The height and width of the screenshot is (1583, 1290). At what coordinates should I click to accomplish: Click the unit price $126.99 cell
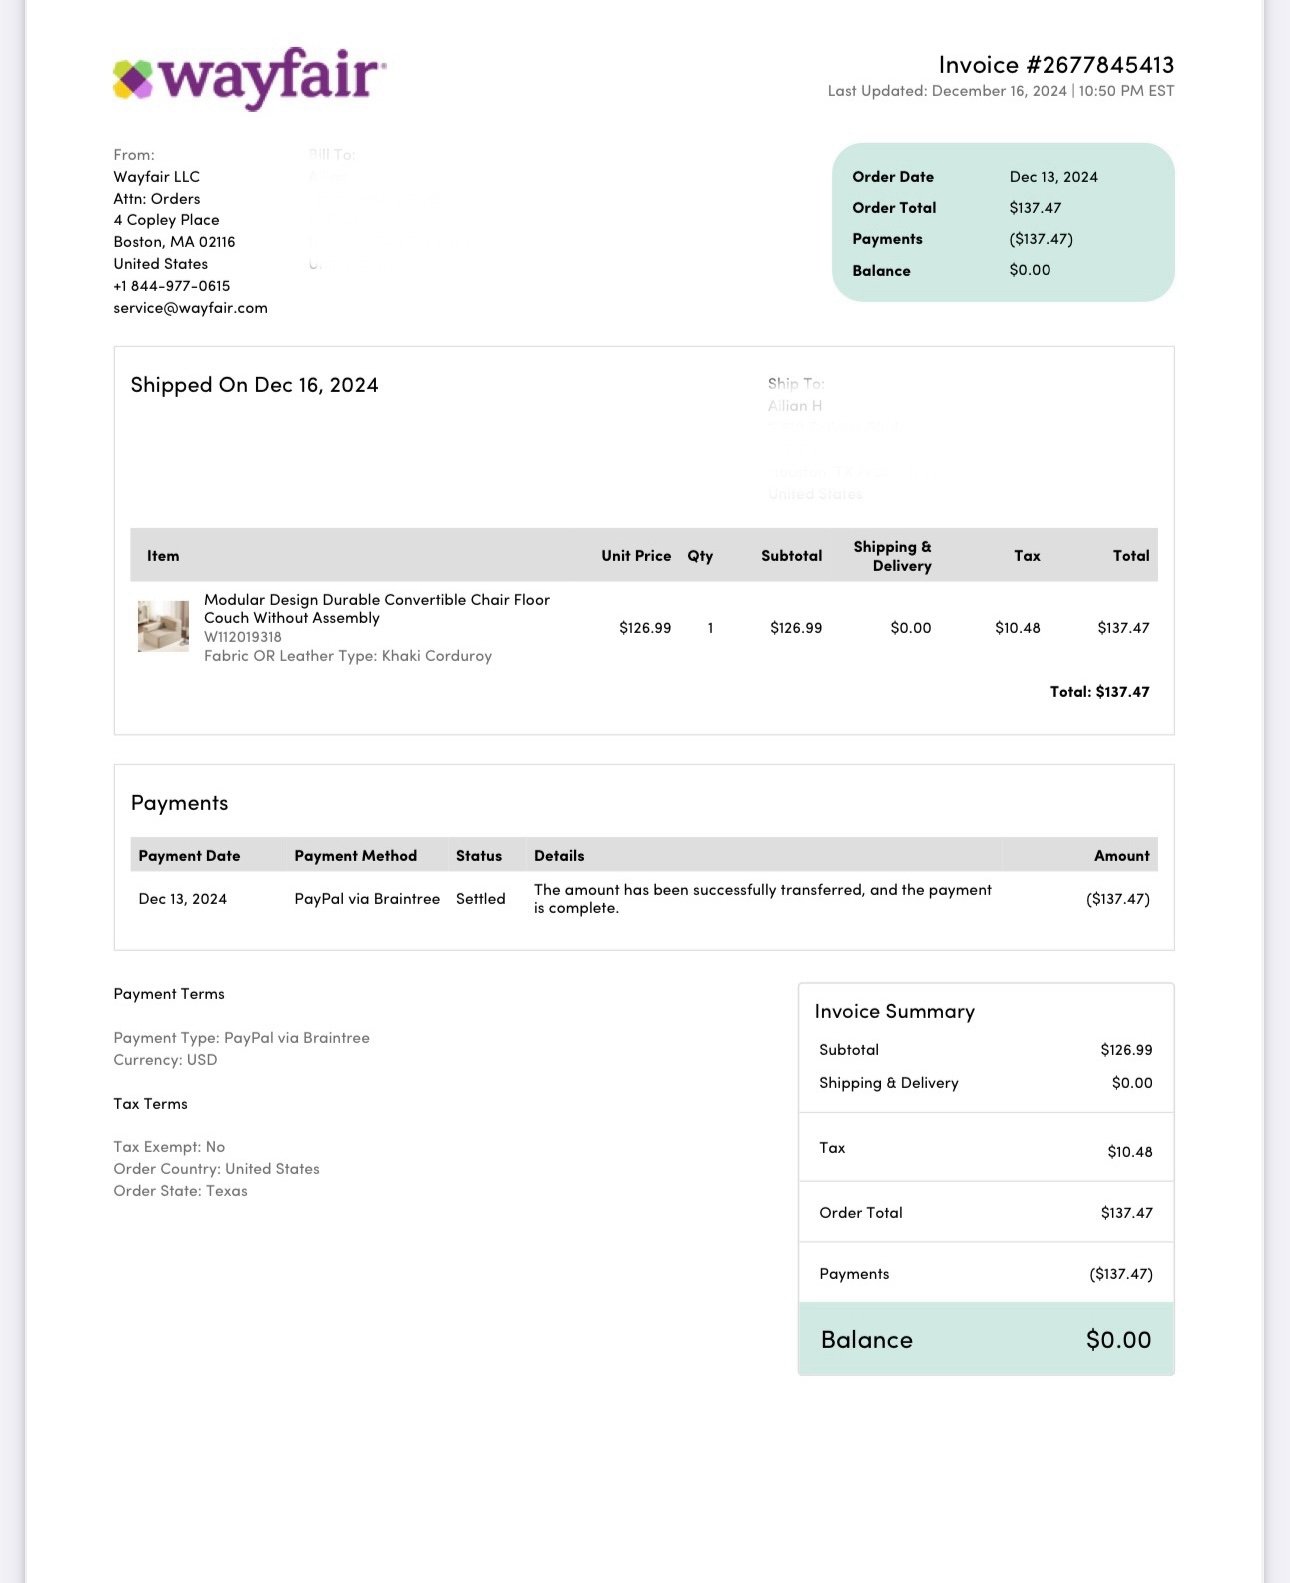645,628
